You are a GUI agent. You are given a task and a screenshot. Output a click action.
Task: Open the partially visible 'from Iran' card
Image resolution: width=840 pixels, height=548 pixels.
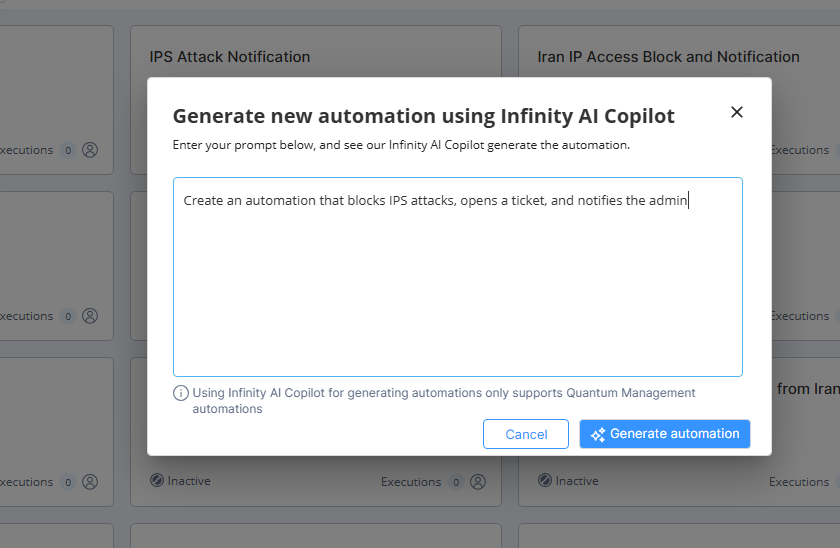808,389
